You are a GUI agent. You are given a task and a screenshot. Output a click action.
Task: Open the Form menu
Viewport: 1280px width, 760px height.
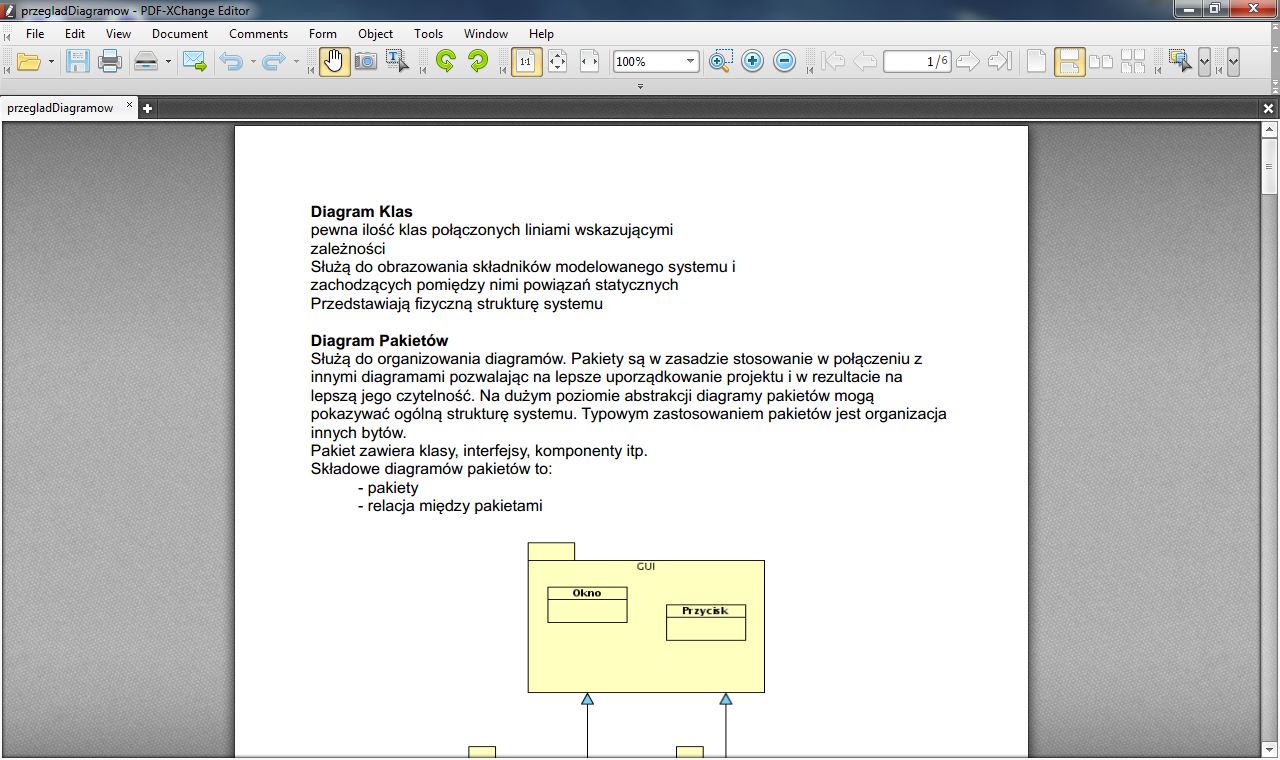click(323, 34)
